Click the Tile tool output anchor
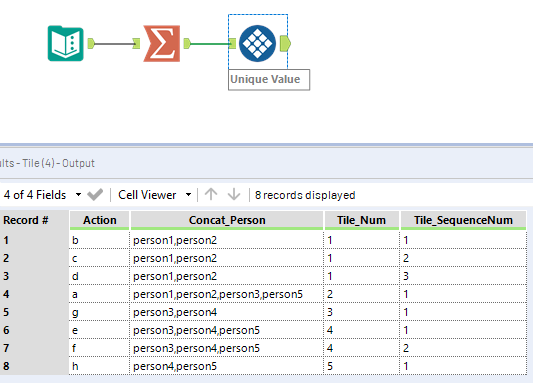This screenshot has height=383, width=533. tap(285, 43)
